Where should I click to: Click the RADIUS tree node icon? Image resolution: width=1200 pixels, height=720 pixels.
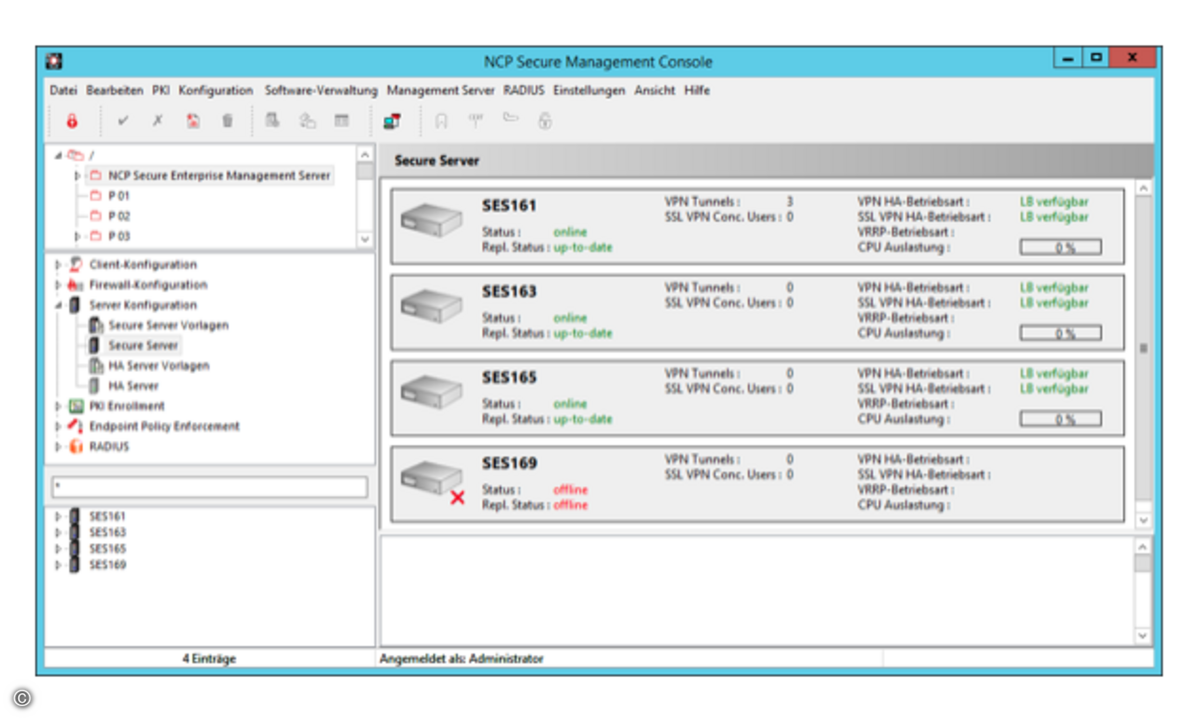point(77,447)
